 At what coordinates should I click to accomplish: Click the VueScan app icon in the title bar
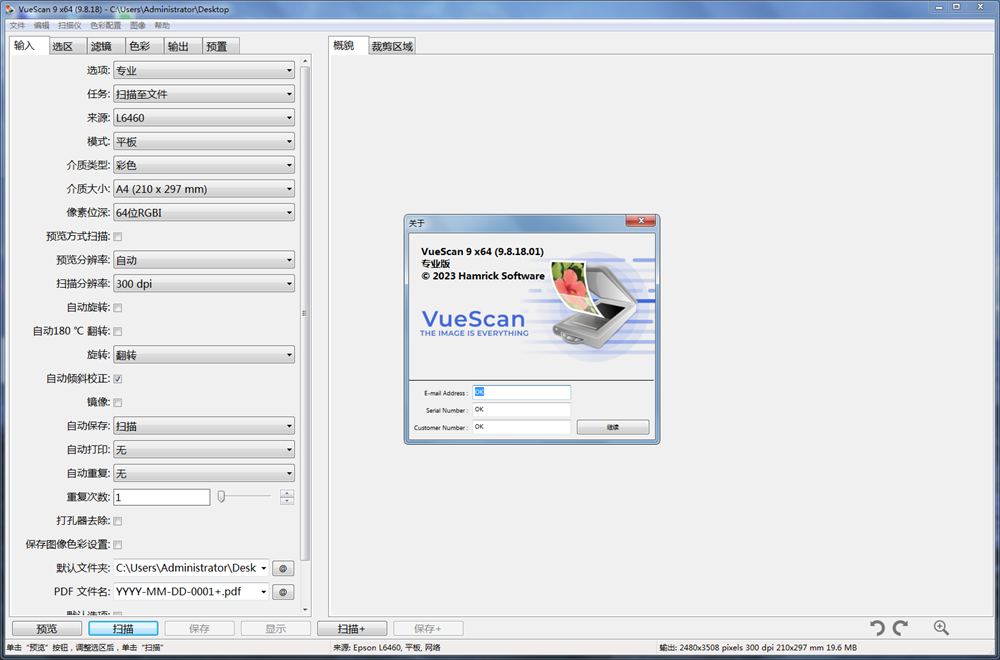(10, 9)
